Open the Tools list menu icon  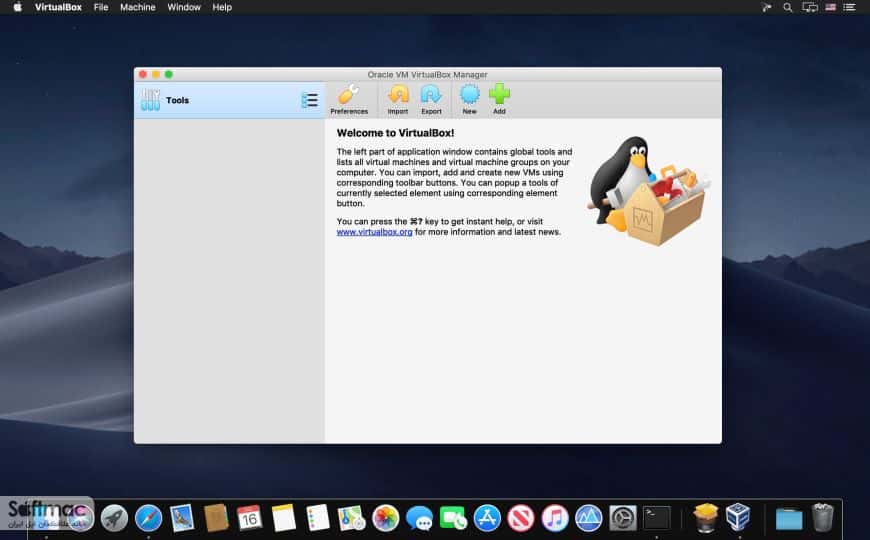(310, 100)
